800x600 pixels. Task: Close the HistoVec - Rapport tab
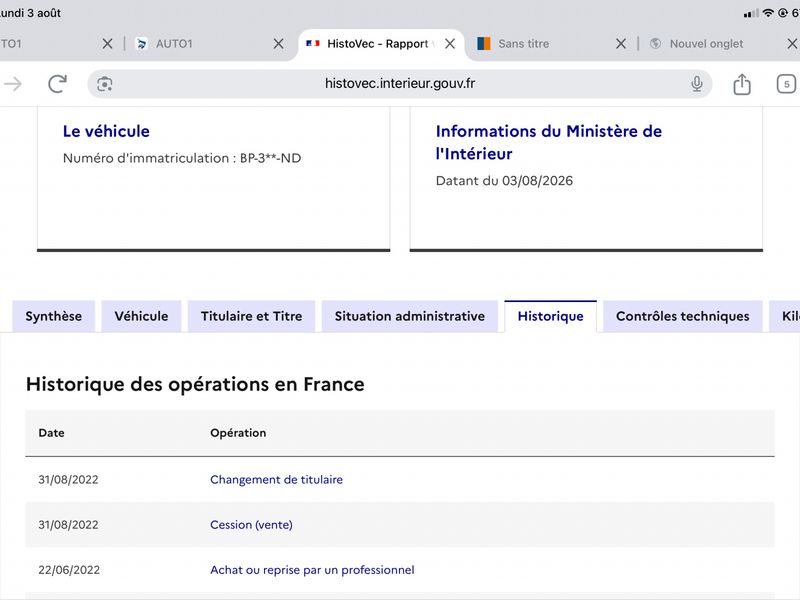(x=449, y=44)
